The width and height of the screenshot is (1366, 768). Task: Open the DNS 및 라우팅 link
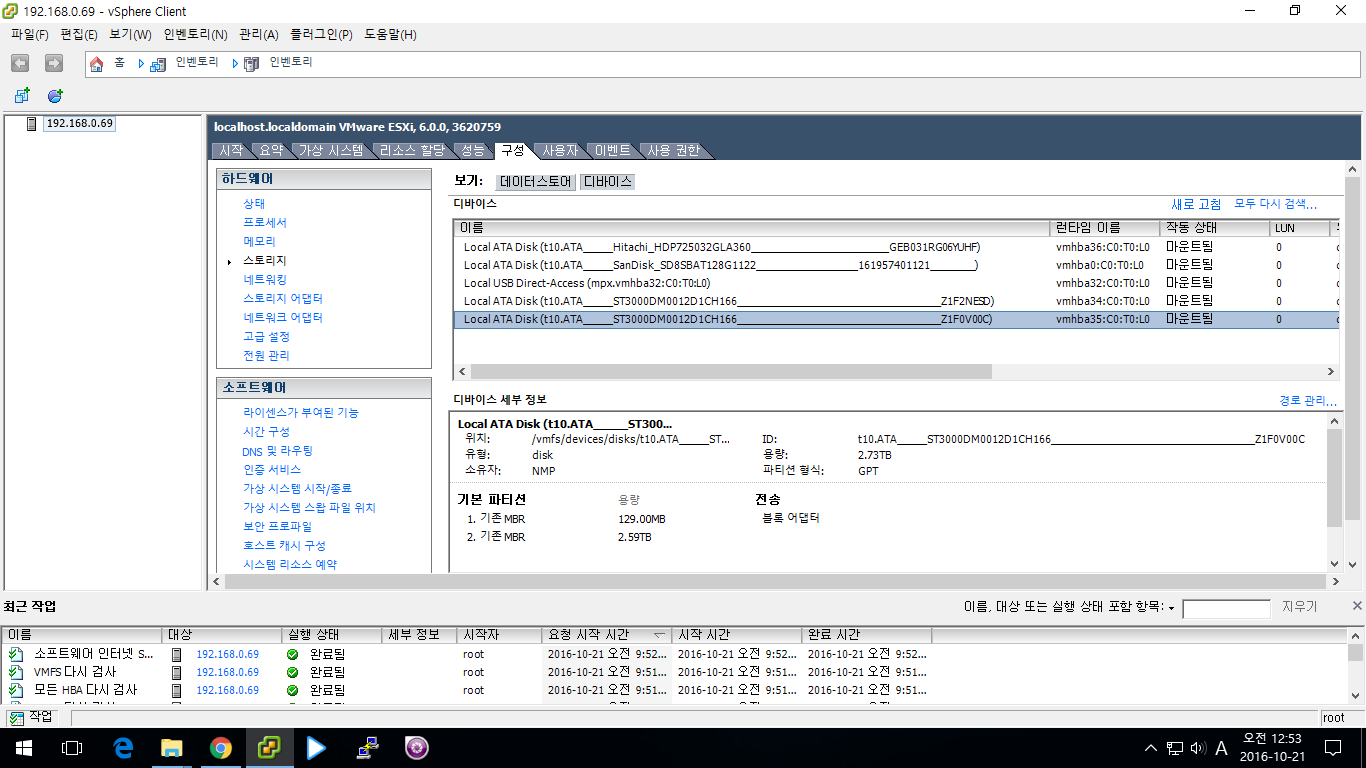[278, 451]
